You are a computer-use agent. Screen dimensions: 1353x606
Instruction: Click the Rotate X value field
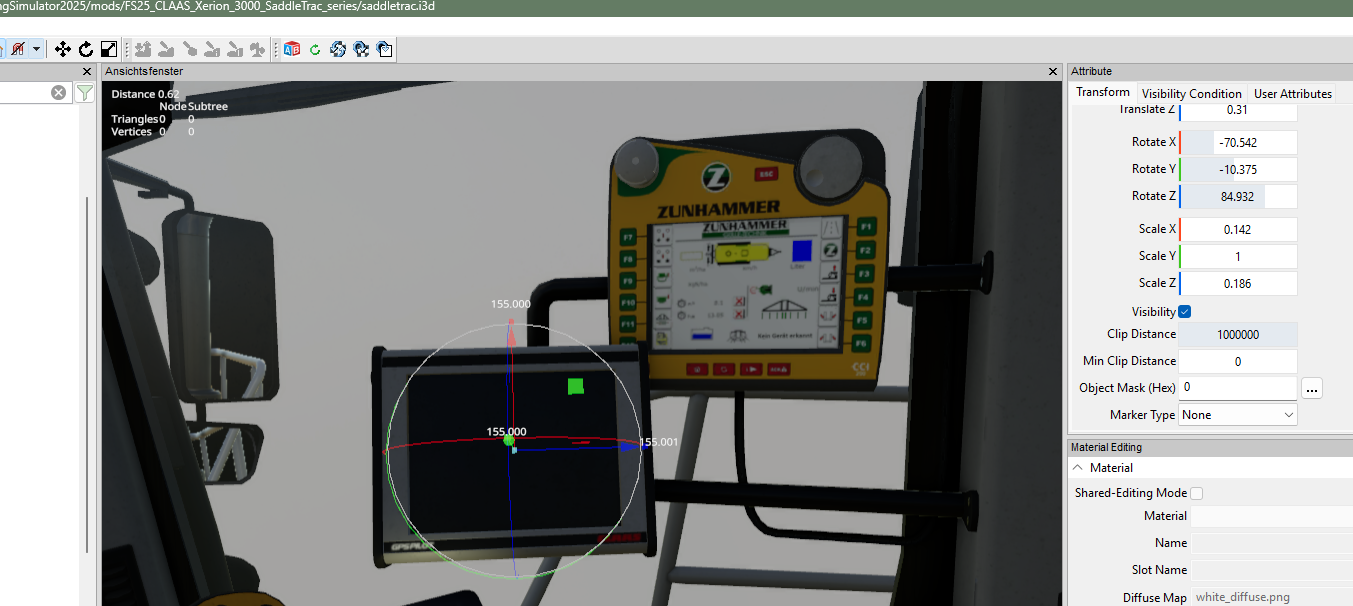point(1238,143)
